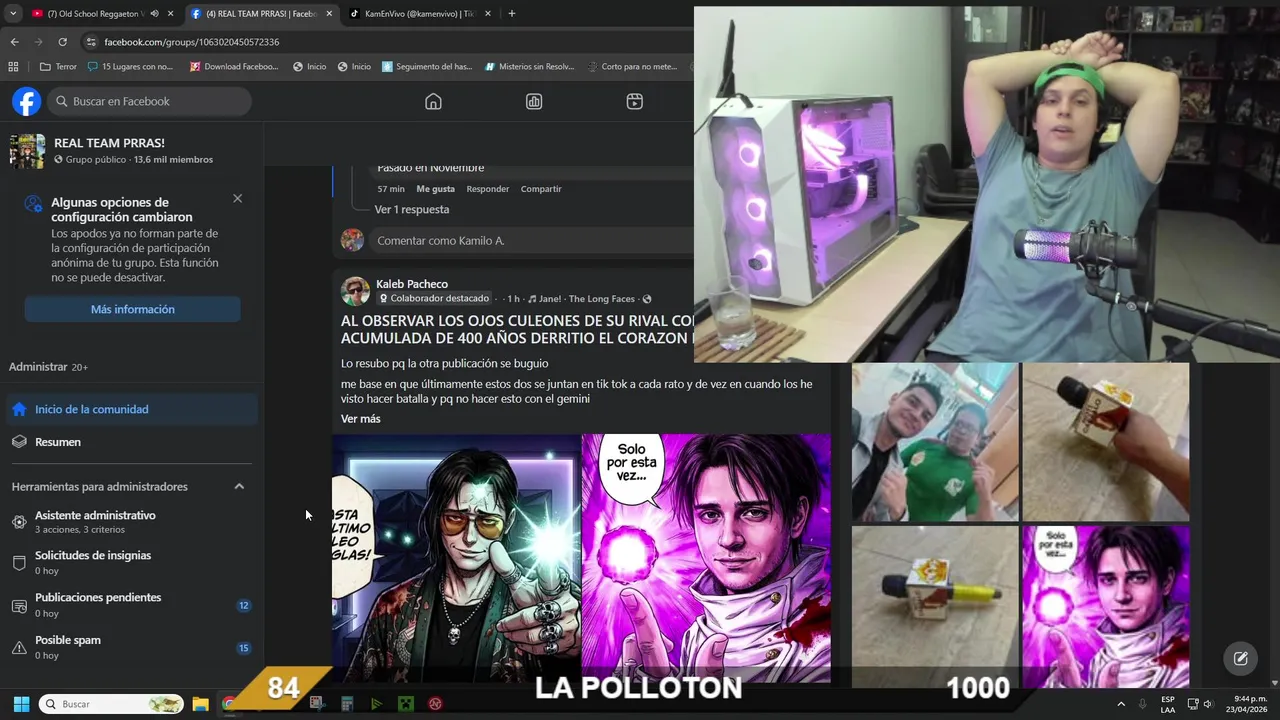Screen dimensions: 1280x720
Task: Reload the page
Action: tap(62, 42)
